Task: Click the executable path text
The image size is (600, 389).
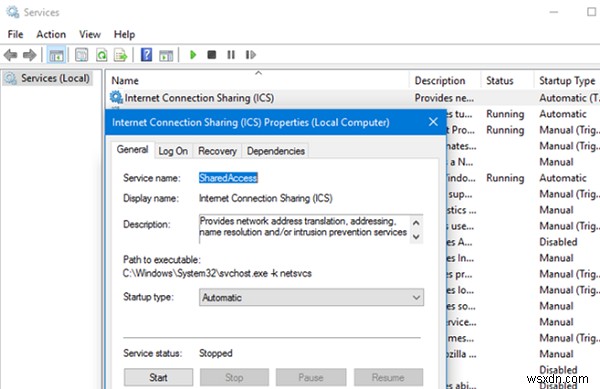Action: tap(217, 273)
